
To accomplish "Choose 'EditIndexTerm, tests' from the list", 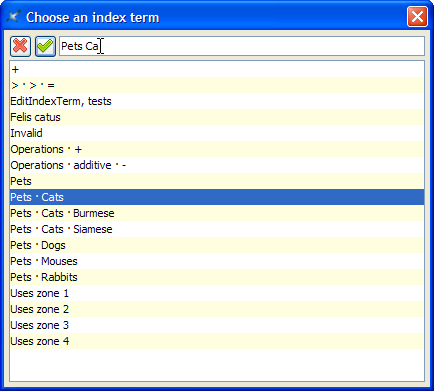I will pyautogui.click(x=217, y=101).
